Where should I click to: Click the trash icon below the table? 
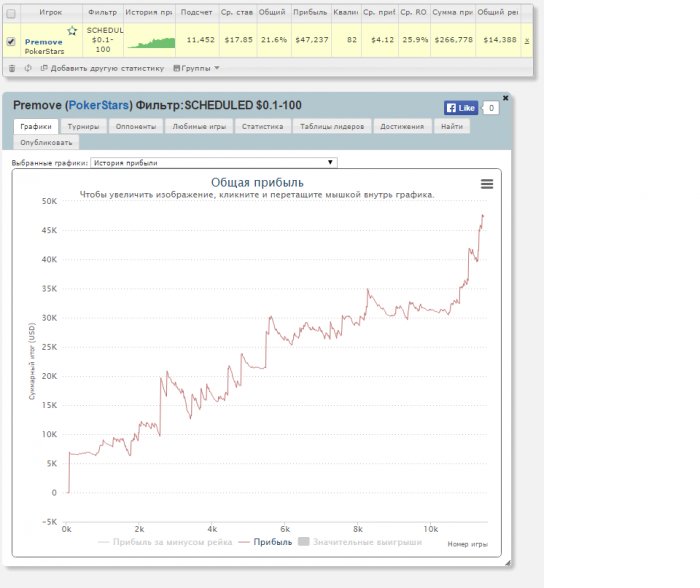(x=12, y=68)
